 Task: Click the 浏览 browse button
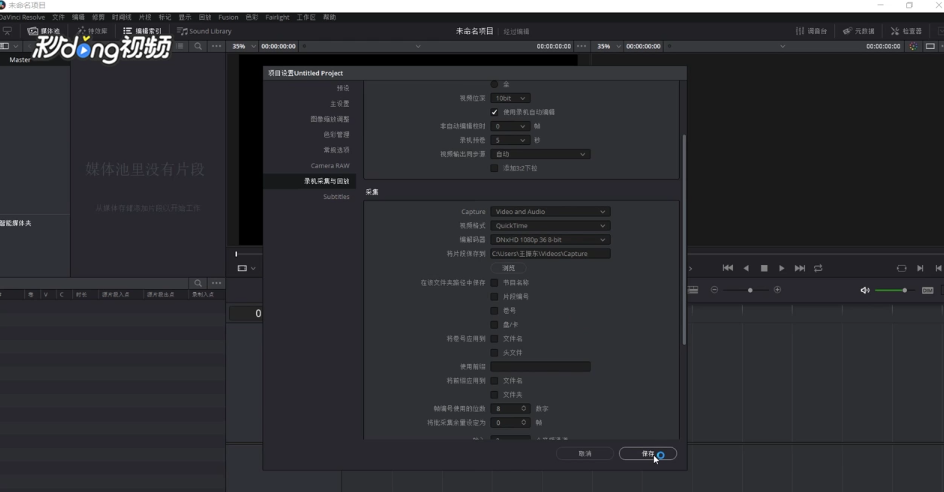click(509, 268)
